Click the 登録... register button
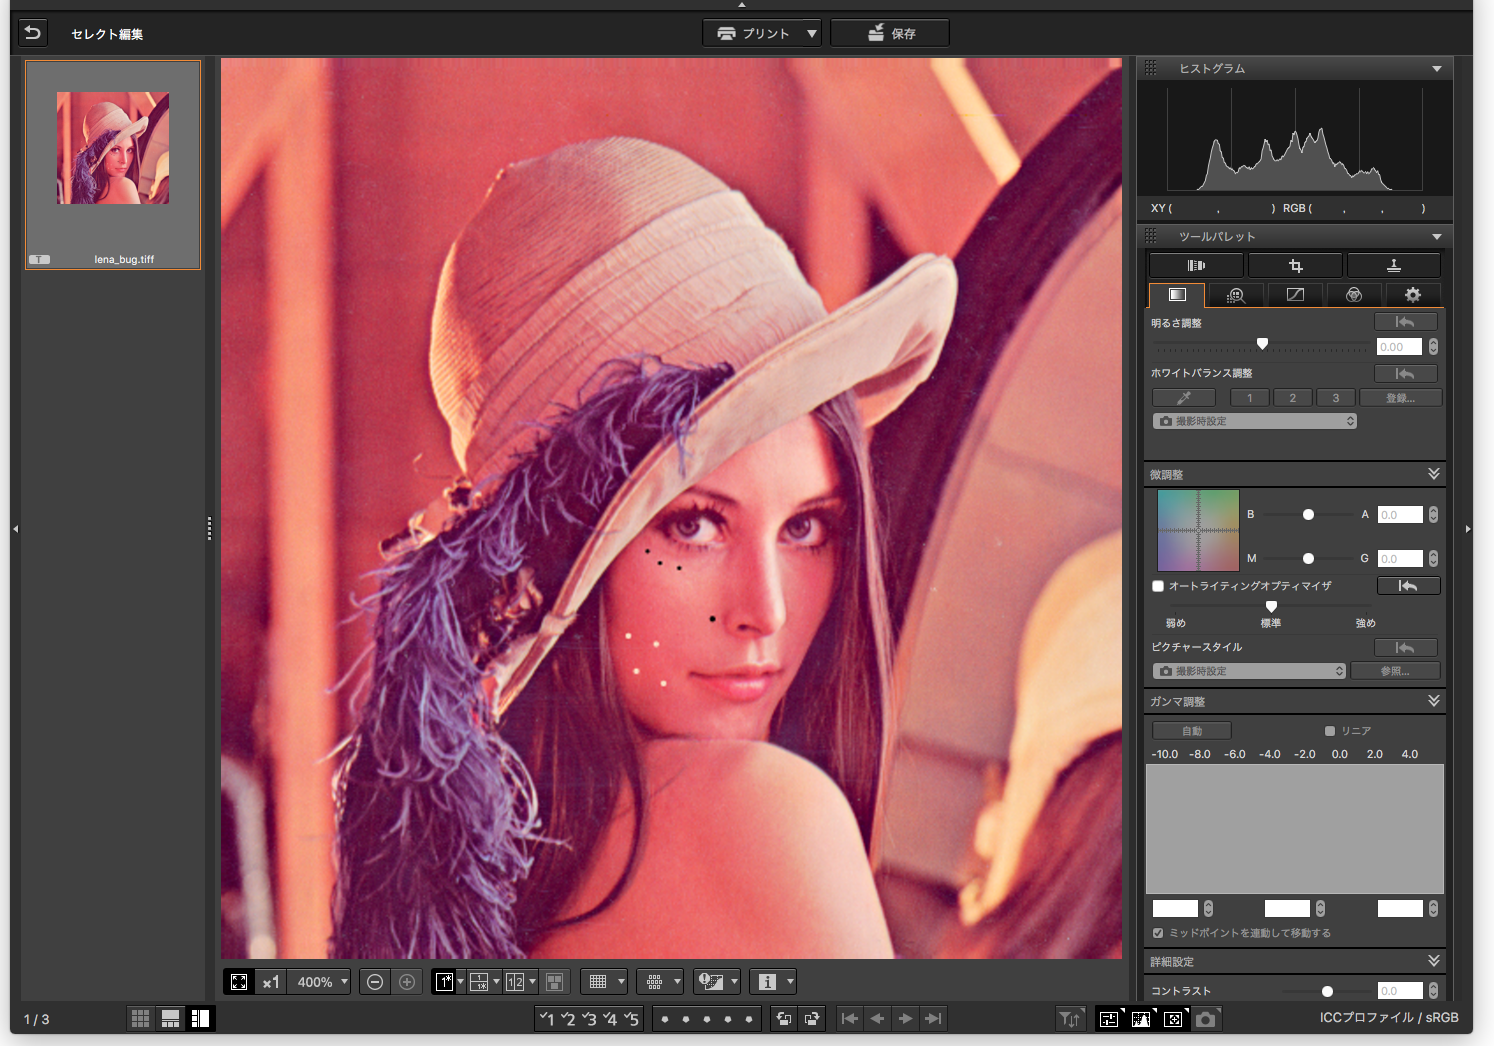This screenshot has height=1046, width=1494. [1401, 398]
